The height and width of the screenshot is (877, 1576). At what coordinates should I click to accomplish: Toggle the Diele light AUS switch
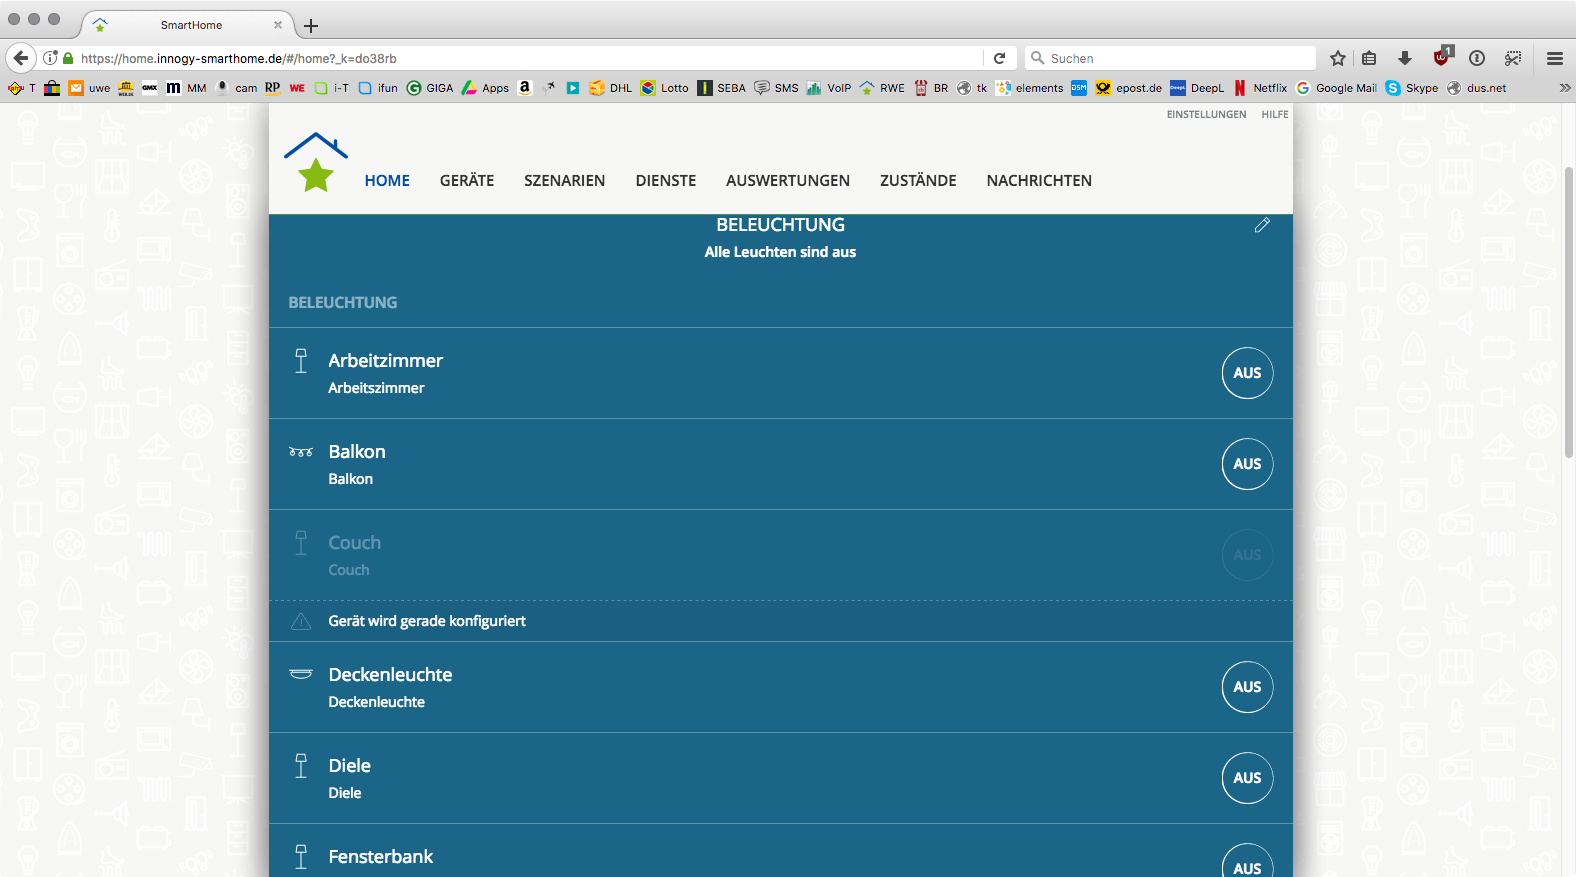(1247, 778)
